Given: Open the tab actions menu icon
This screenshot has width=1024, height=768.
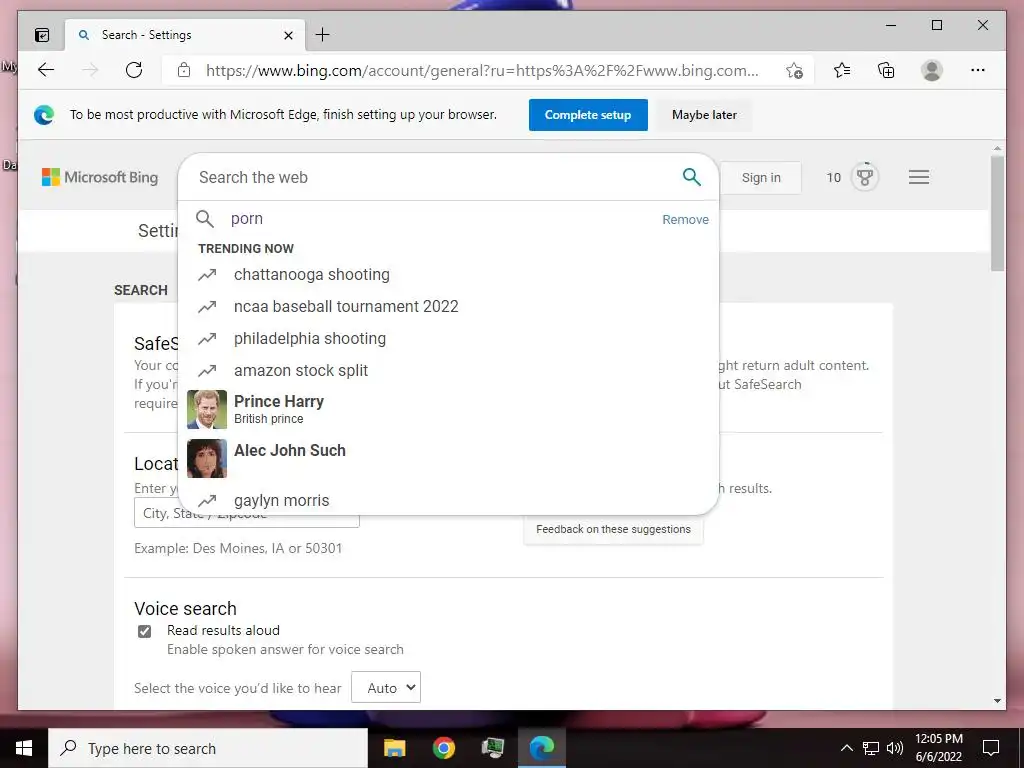Looking at the screenshot, I should [42, 35].
